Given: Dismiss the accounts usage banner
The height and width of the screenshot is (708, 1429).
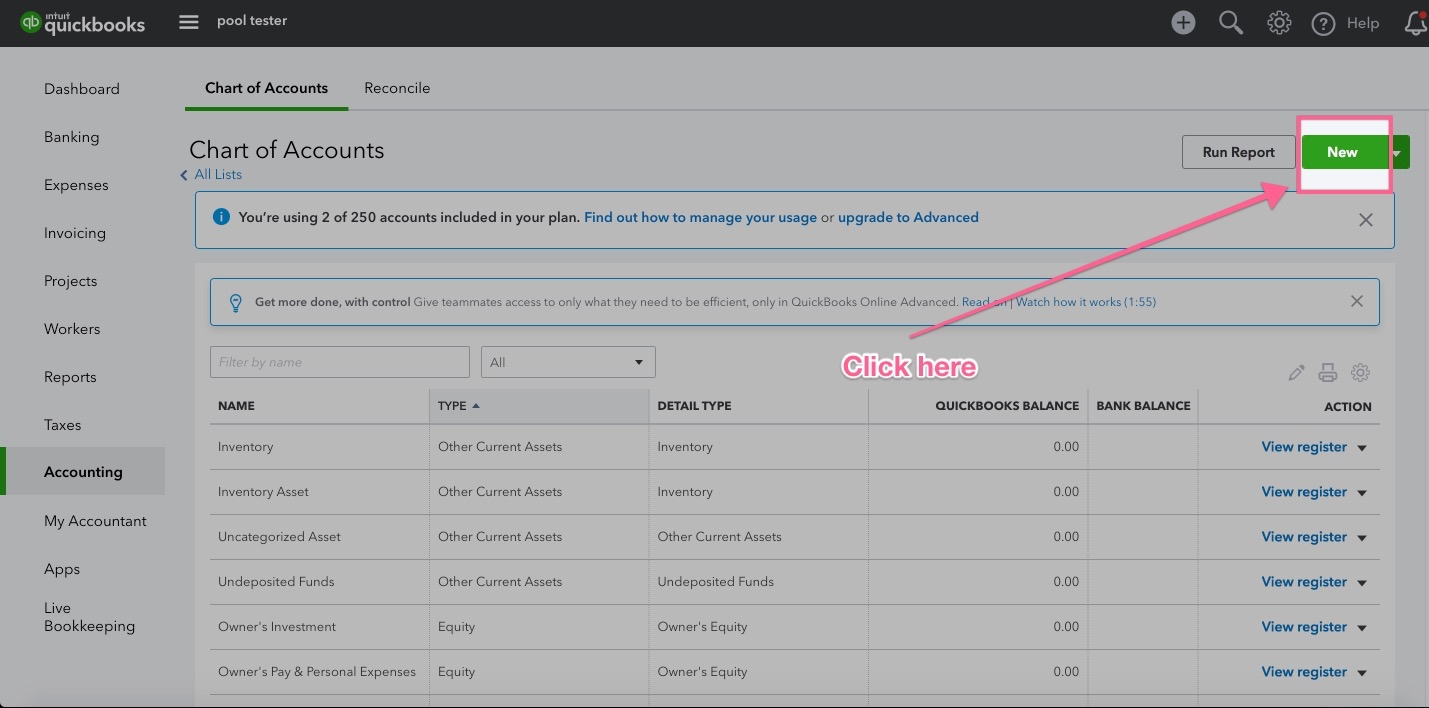Looking at the screenshot, I should [1365, 220].
